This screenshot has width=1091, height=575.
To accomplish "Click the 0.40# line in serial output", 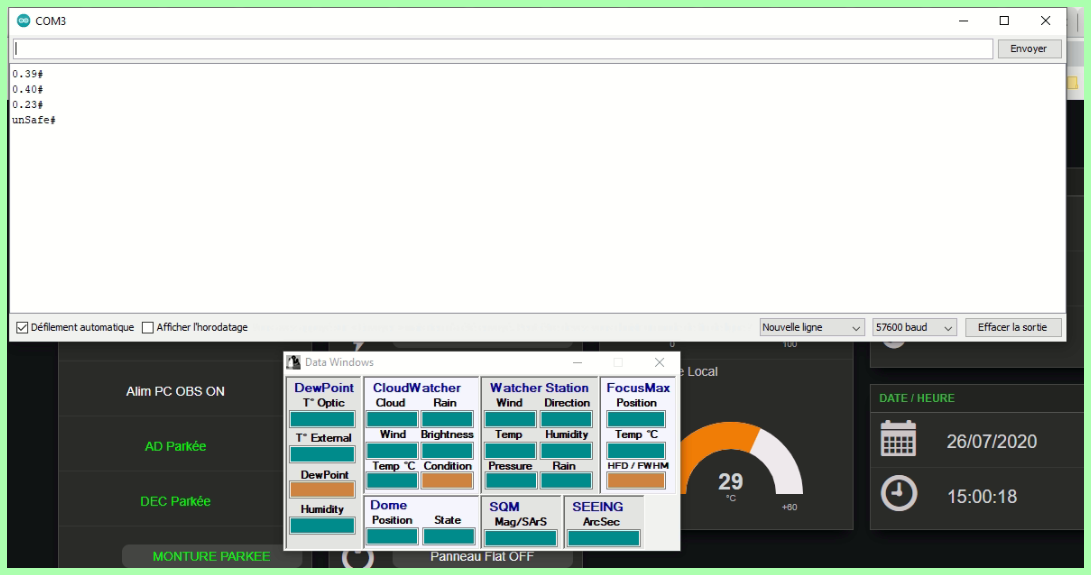I will pos(27,90).
